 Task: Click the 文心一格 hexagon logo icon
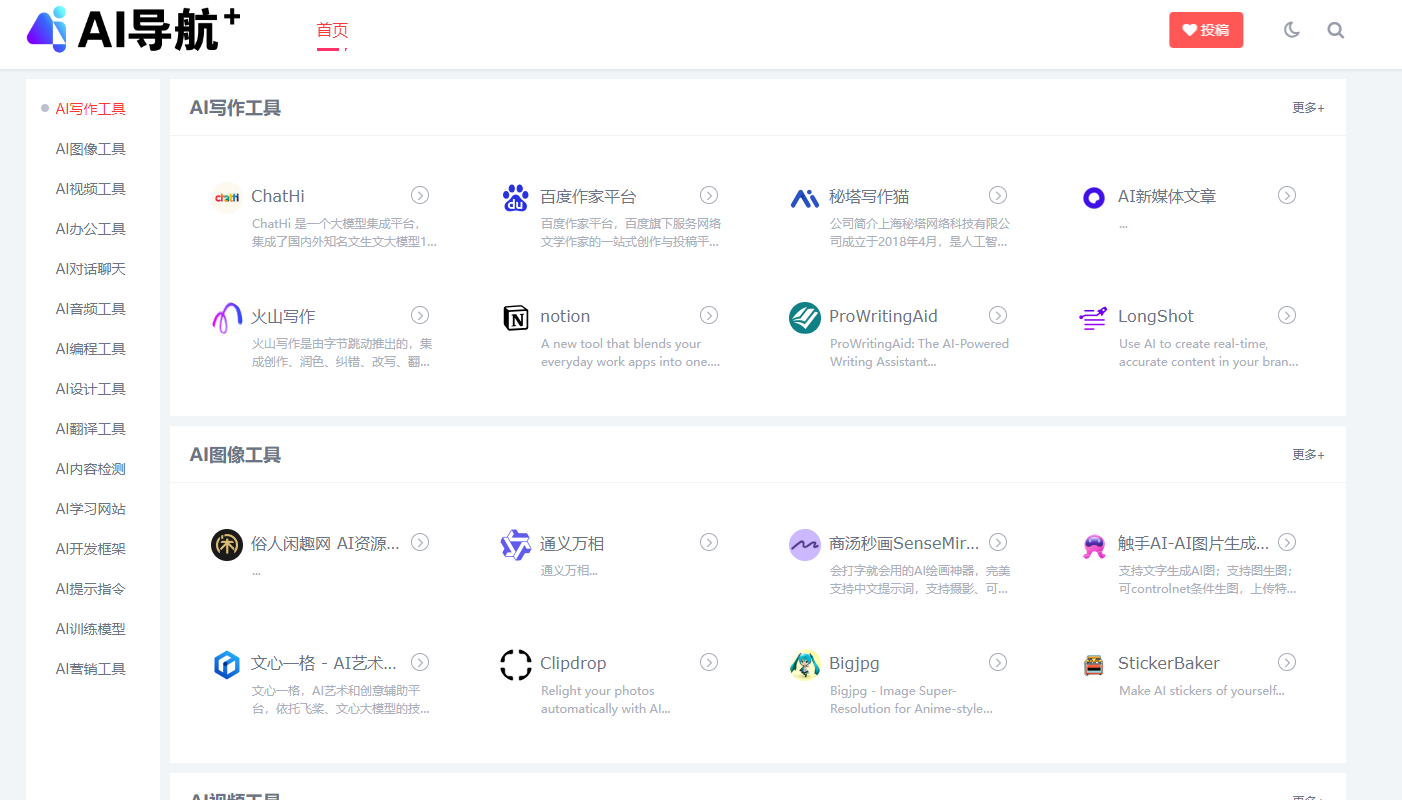point(227,663)
